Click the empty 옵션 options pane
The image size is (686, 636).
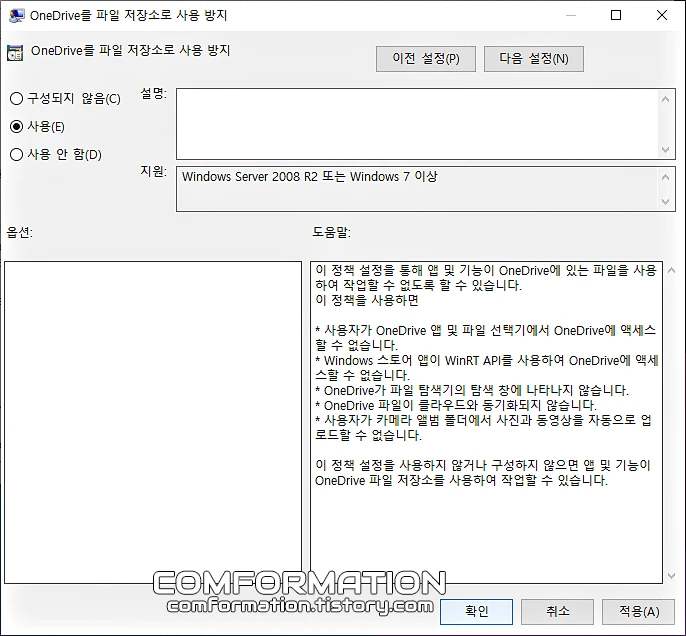[x=153, y=422]
